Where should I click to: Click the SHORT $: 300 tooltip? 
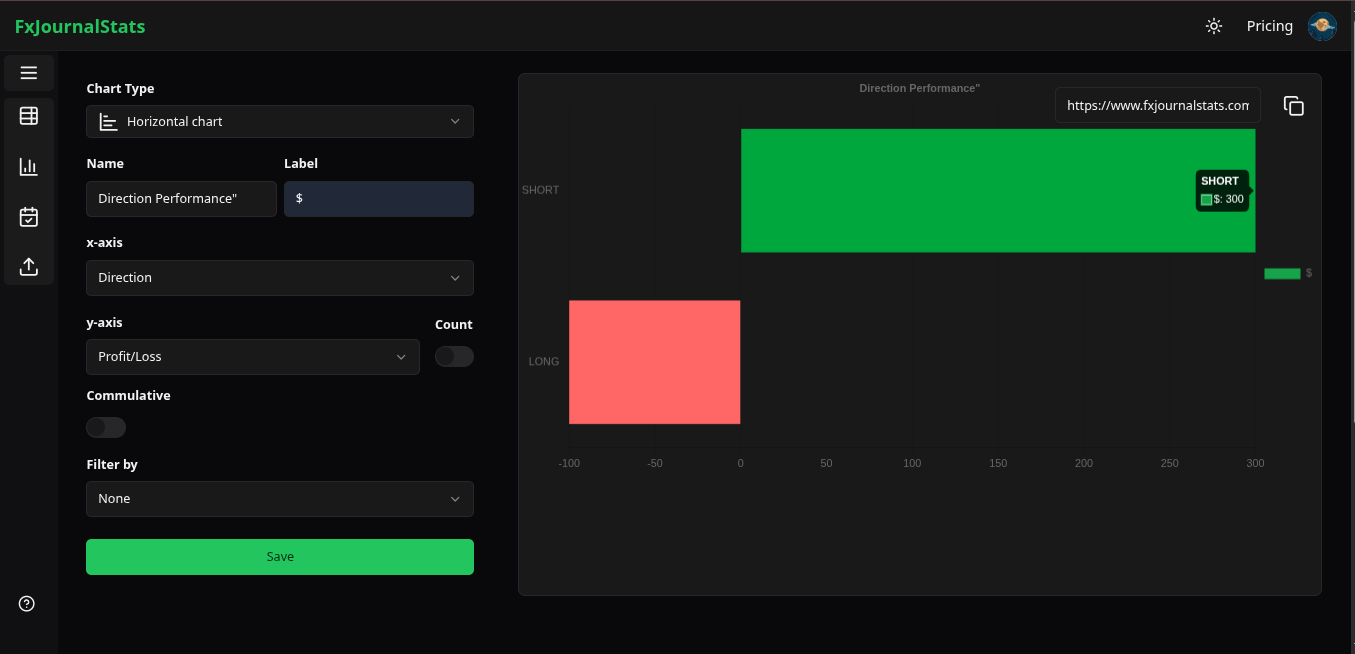coord(1223,190)
